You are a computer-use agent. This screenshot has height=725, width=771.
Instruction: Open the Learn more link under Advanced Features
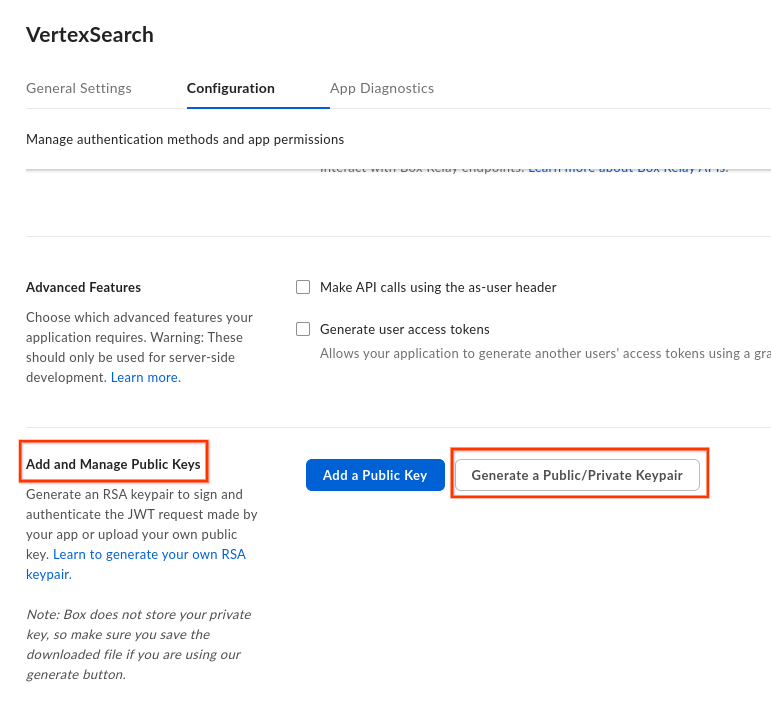[146, 378]
